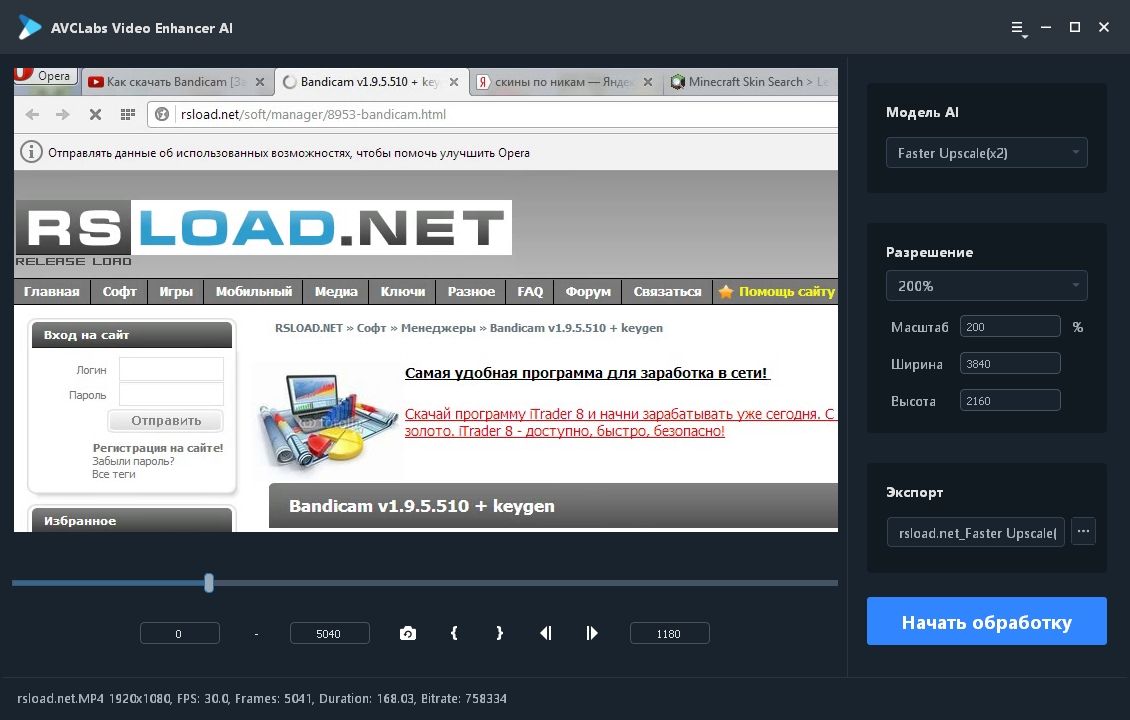Click the timeline slider handle

coord(209,582)
